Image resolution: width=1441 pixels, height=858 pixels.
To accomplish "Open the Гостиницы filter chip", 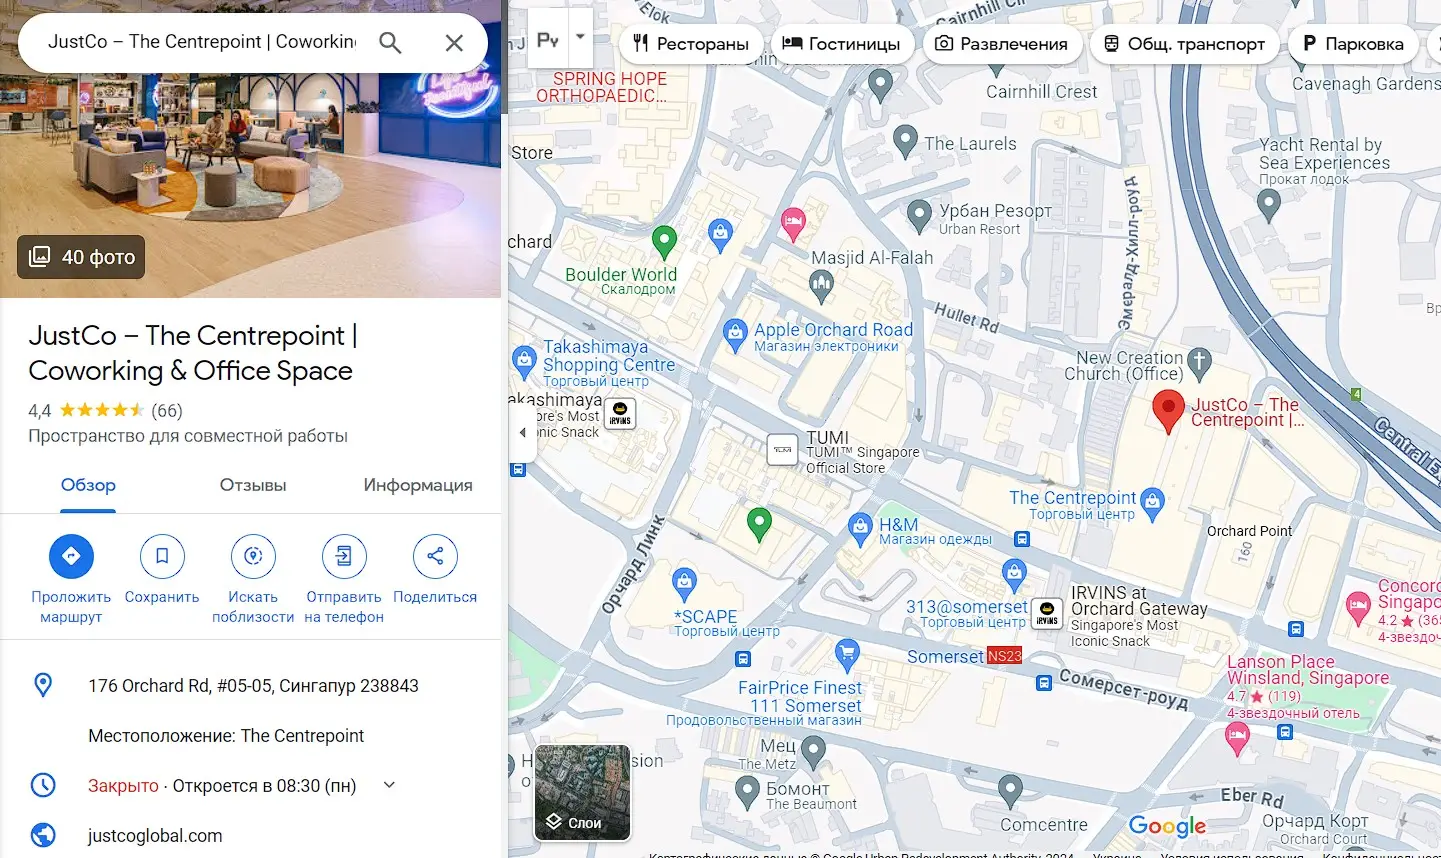I will [x=841, y=44].
